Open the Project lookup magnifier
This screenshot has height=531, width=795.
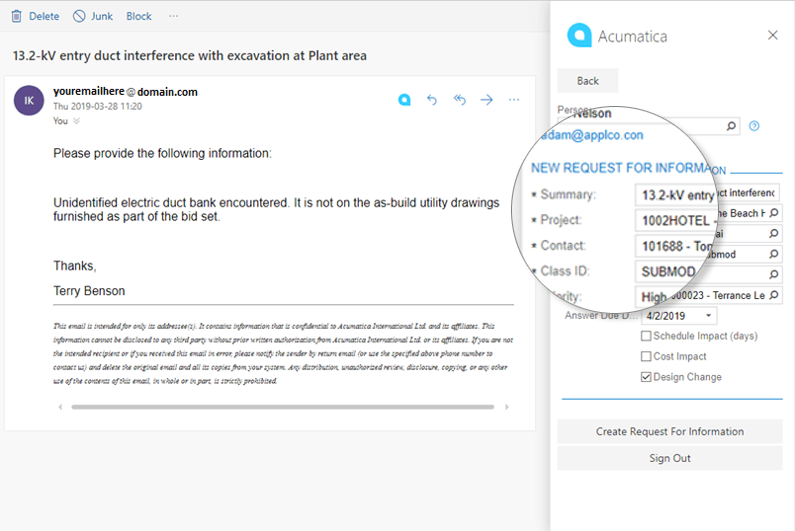point(774,213)
